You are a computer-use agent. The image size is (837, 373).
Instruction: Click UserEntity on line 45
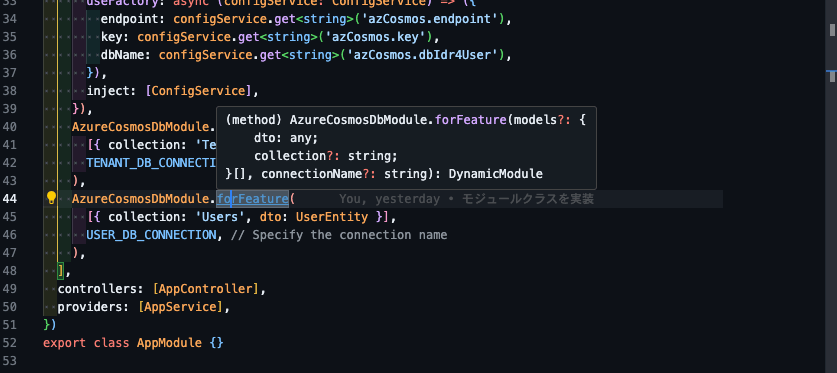(x=331, y=217)
